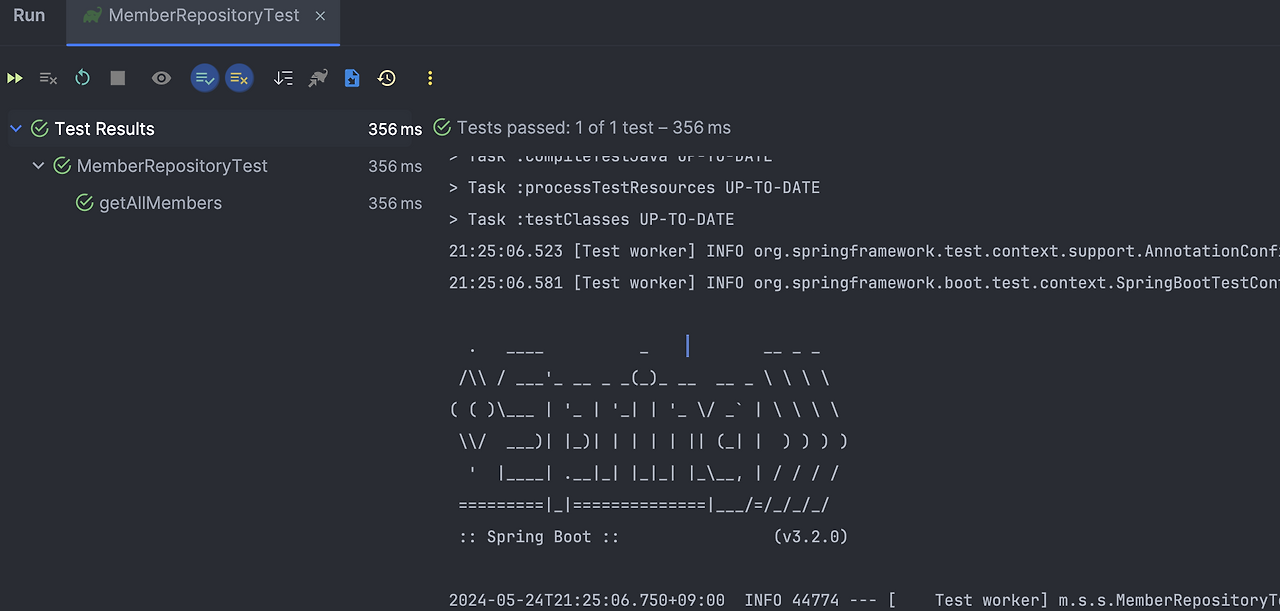Collapse the MemberRepositoryTest tree node
Screen dimensions: 1280x611
[x=38, y=166]
